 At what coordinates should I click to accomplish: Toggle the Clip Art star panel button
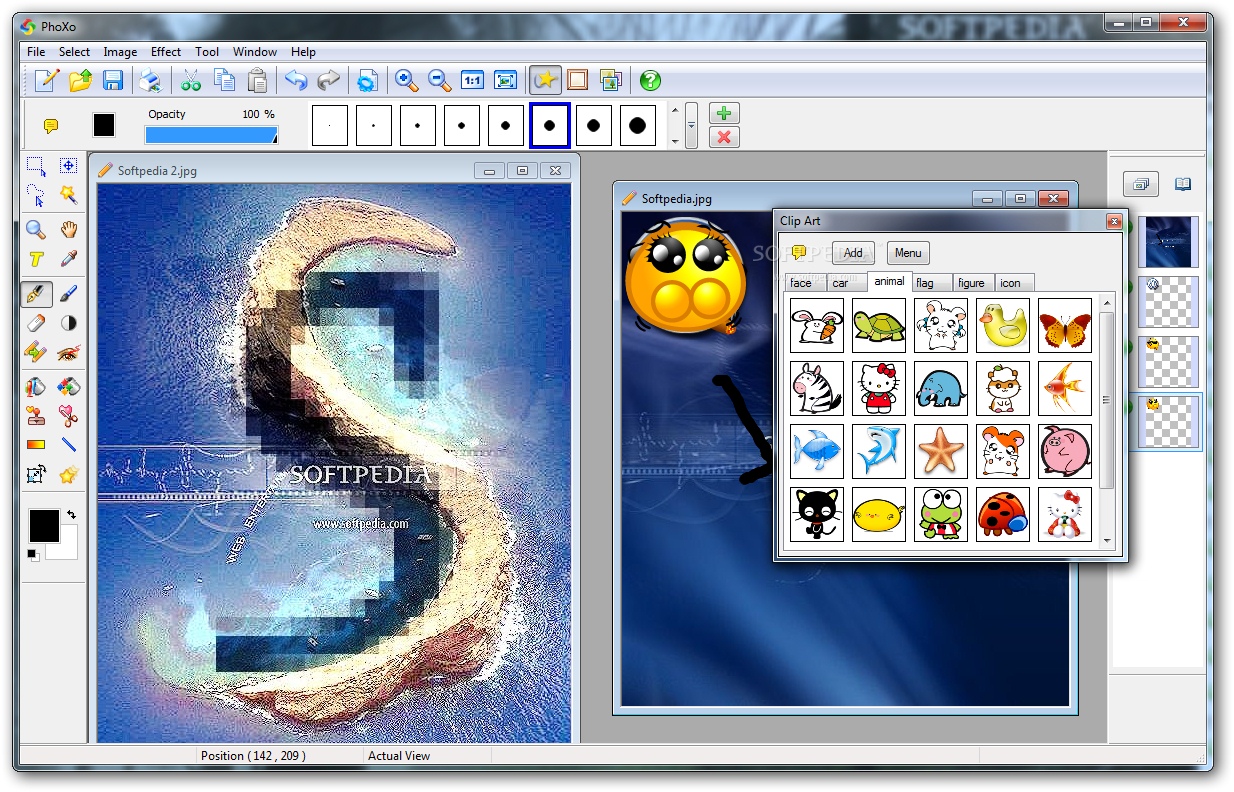[x=545, y=80]
